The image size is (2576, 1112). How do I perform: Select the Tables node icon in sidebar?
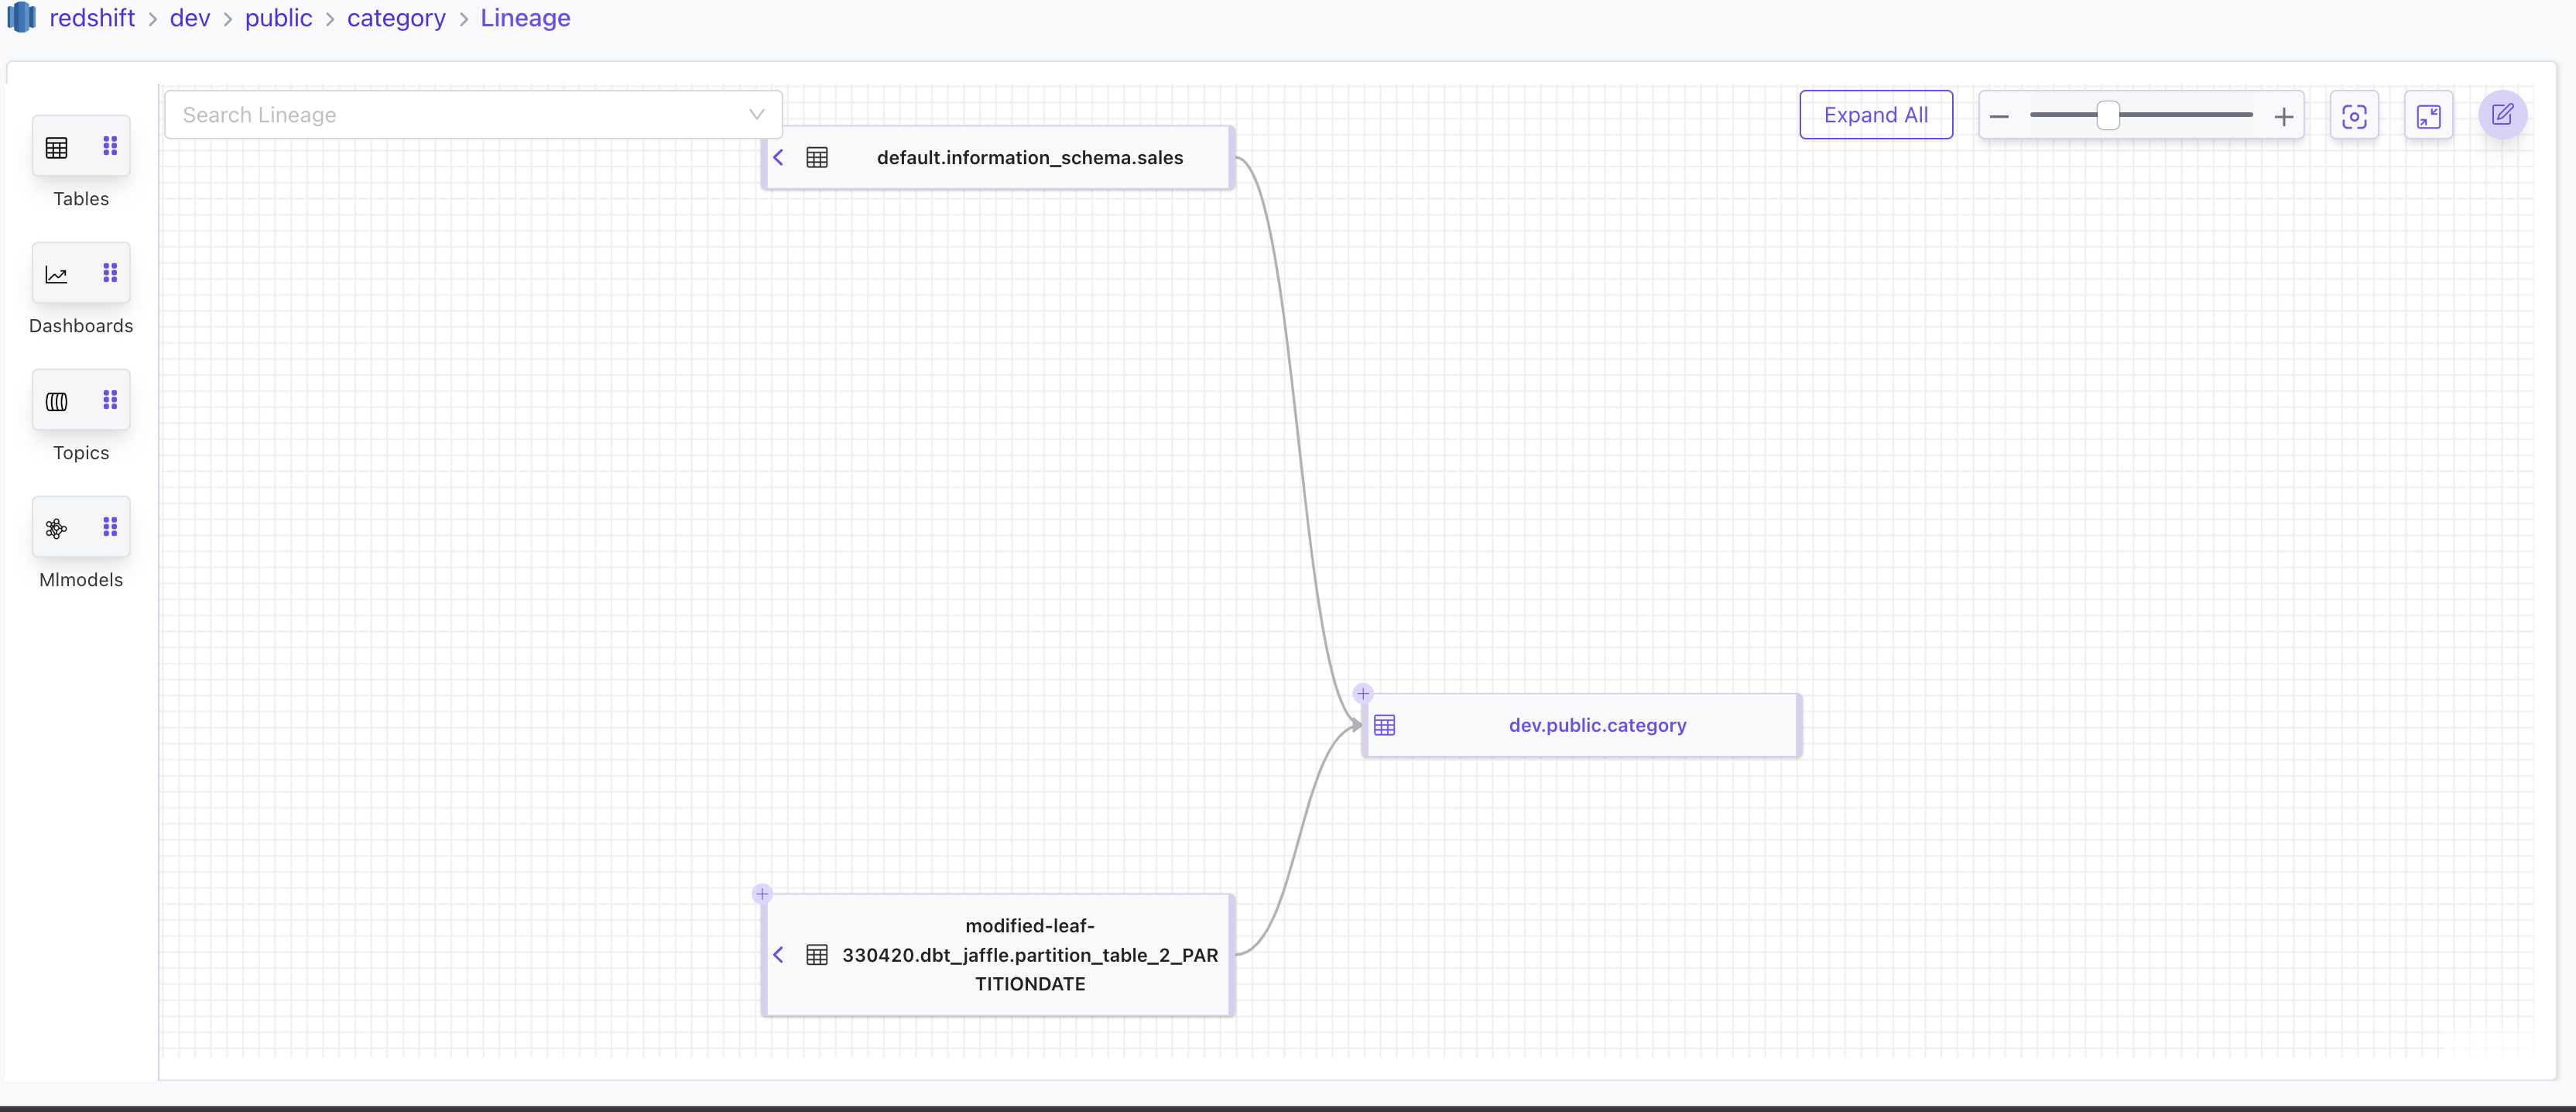pyautogui.click(x=57, y=146)
